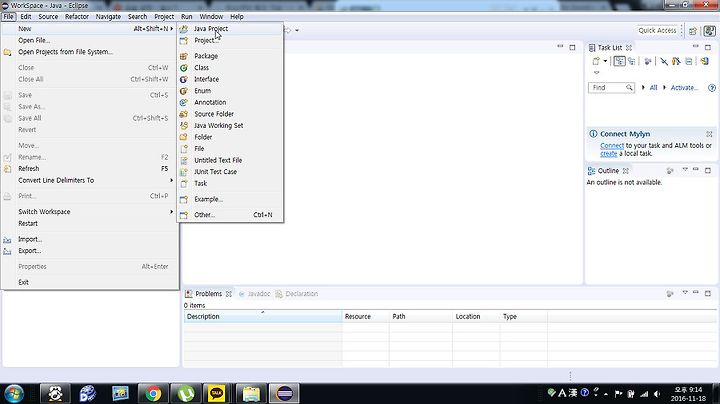Click the Quick Access search box
720x404 pixels.
click(x=658, y=30)
